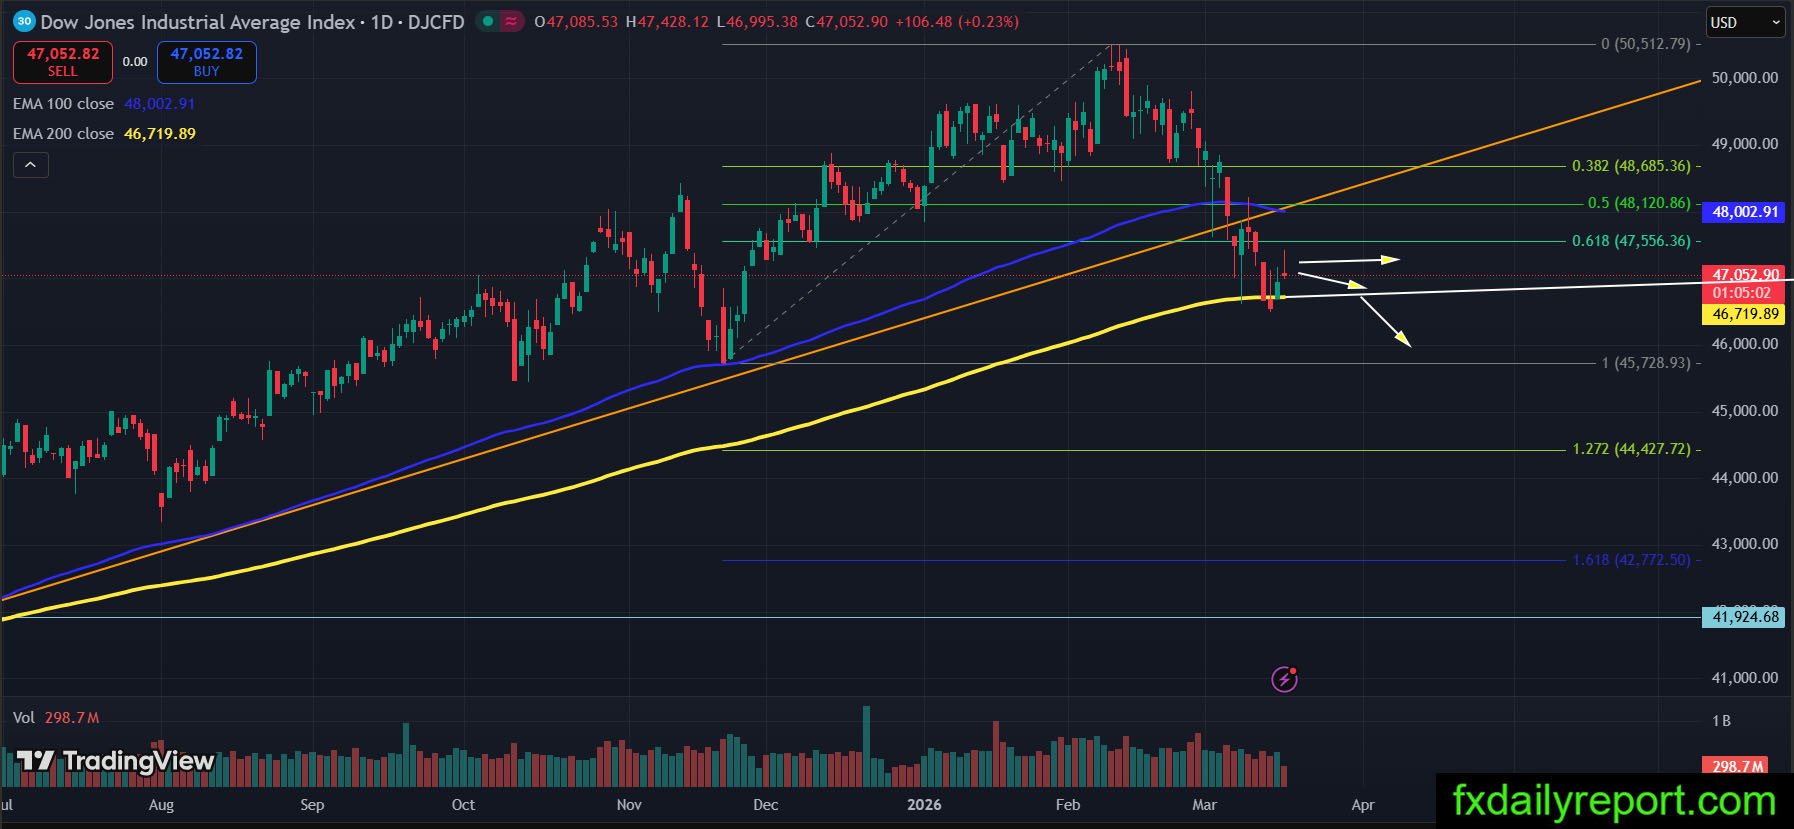Viewport: 1794px width, 829px height.
Task: Click the high value H47,428.12
Action: click(667, 22)
